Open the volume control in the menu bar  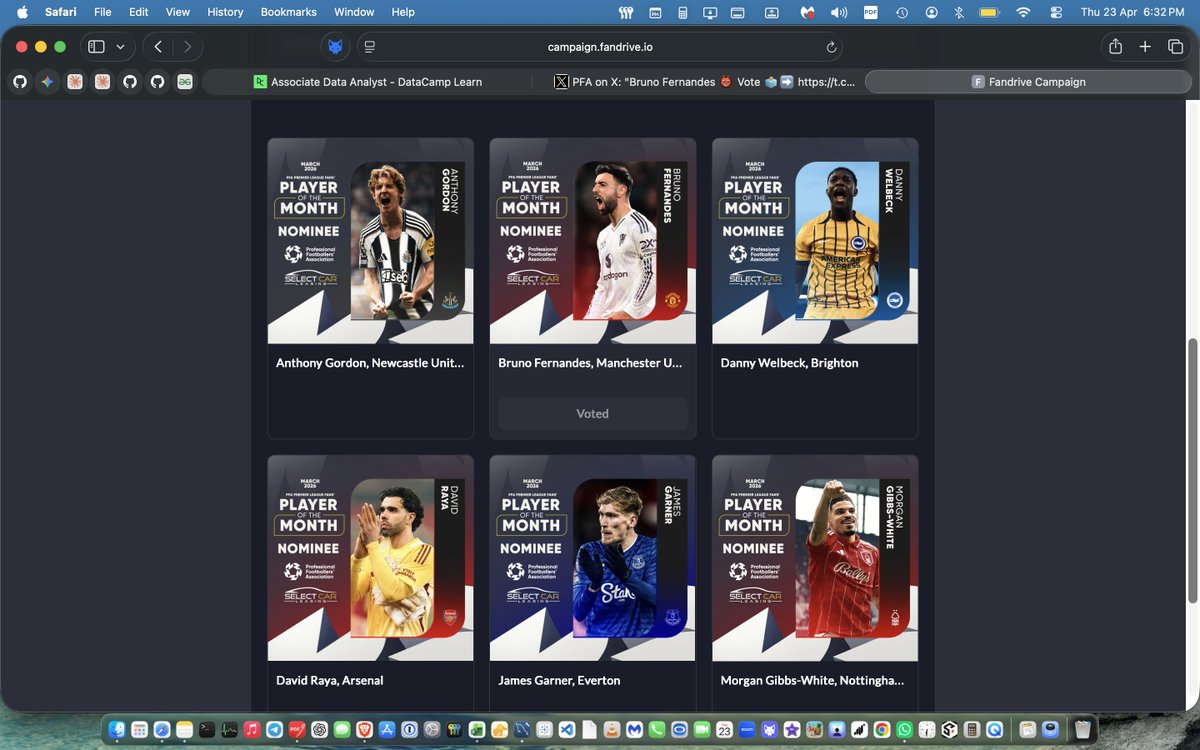(838, 12)
